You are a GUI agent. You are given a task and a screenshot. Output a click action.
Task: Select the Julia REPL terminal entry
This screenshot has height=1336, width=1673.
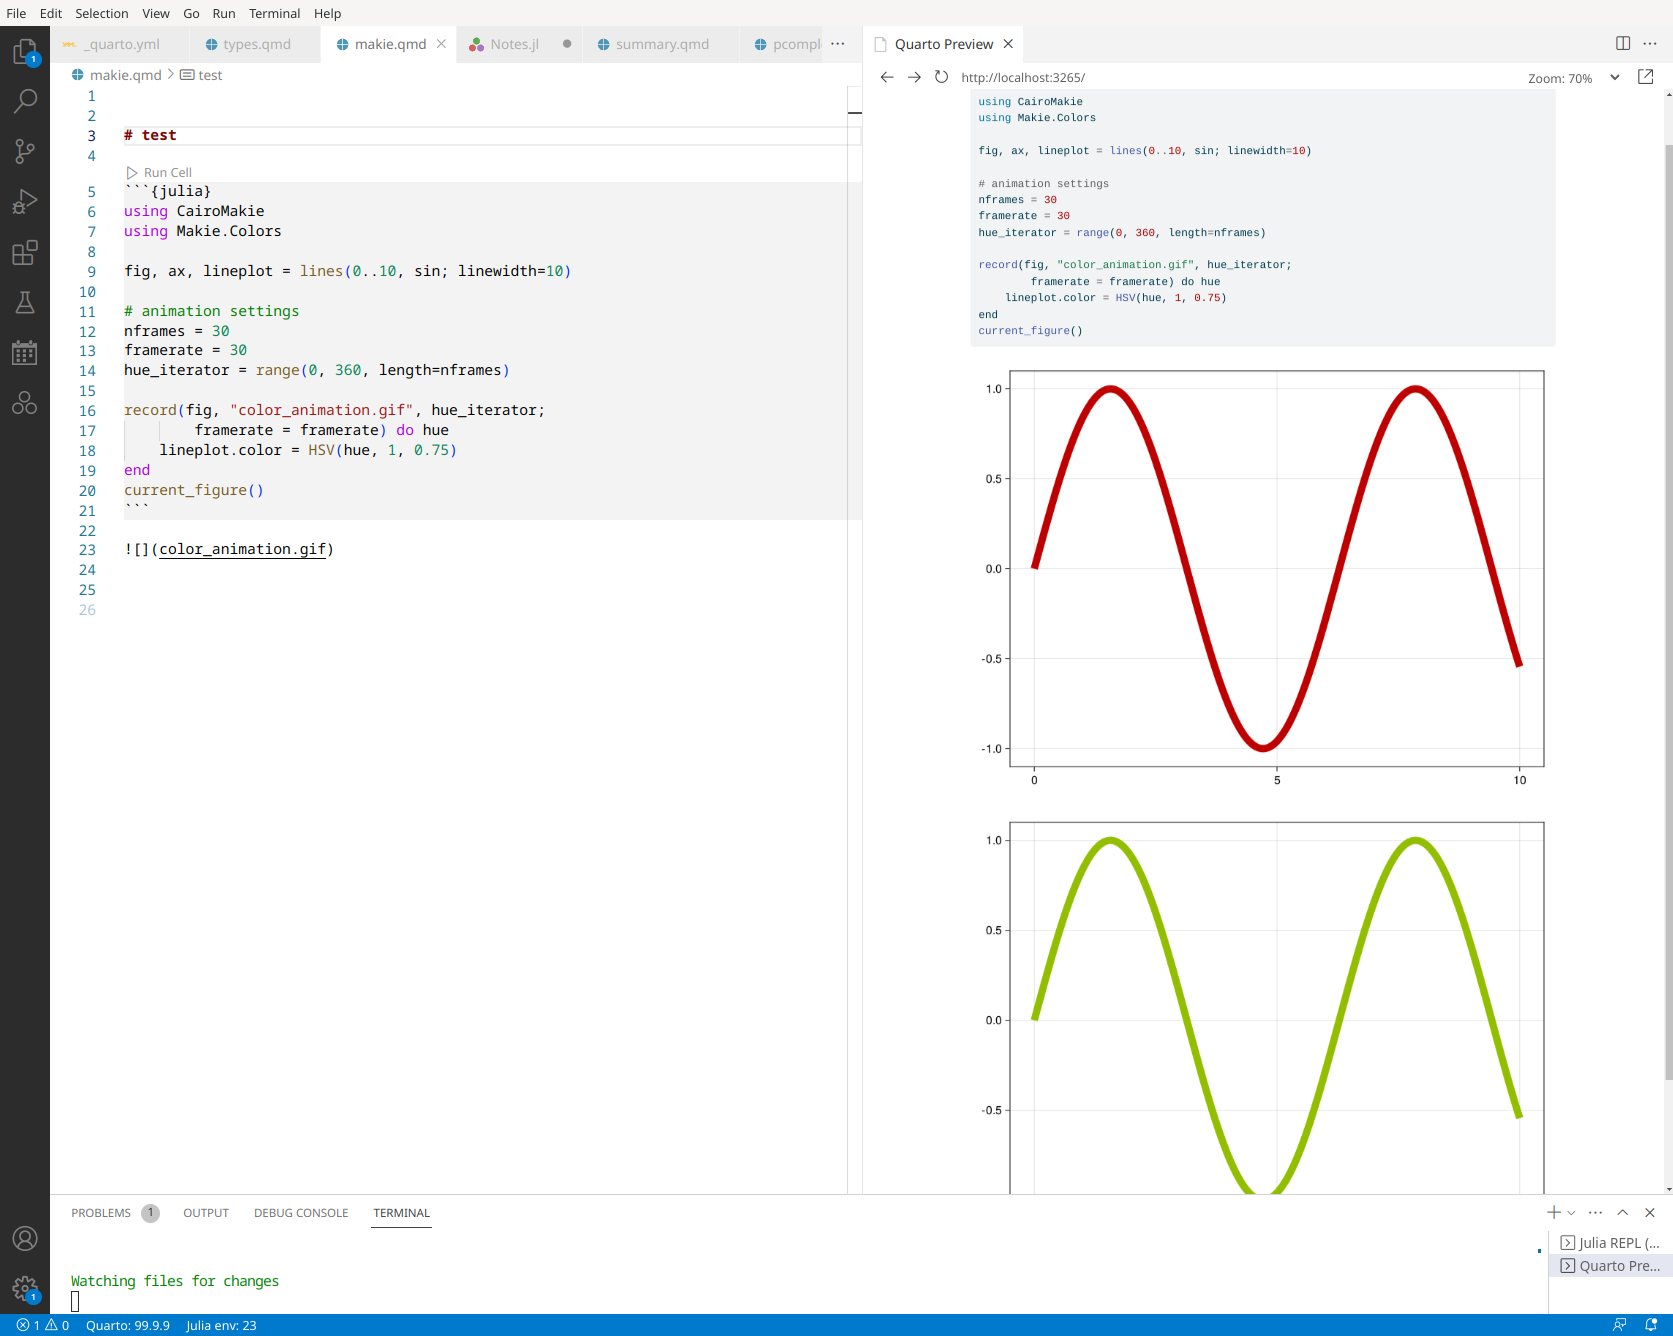pyautogui.click(x=1610, y=1243)
